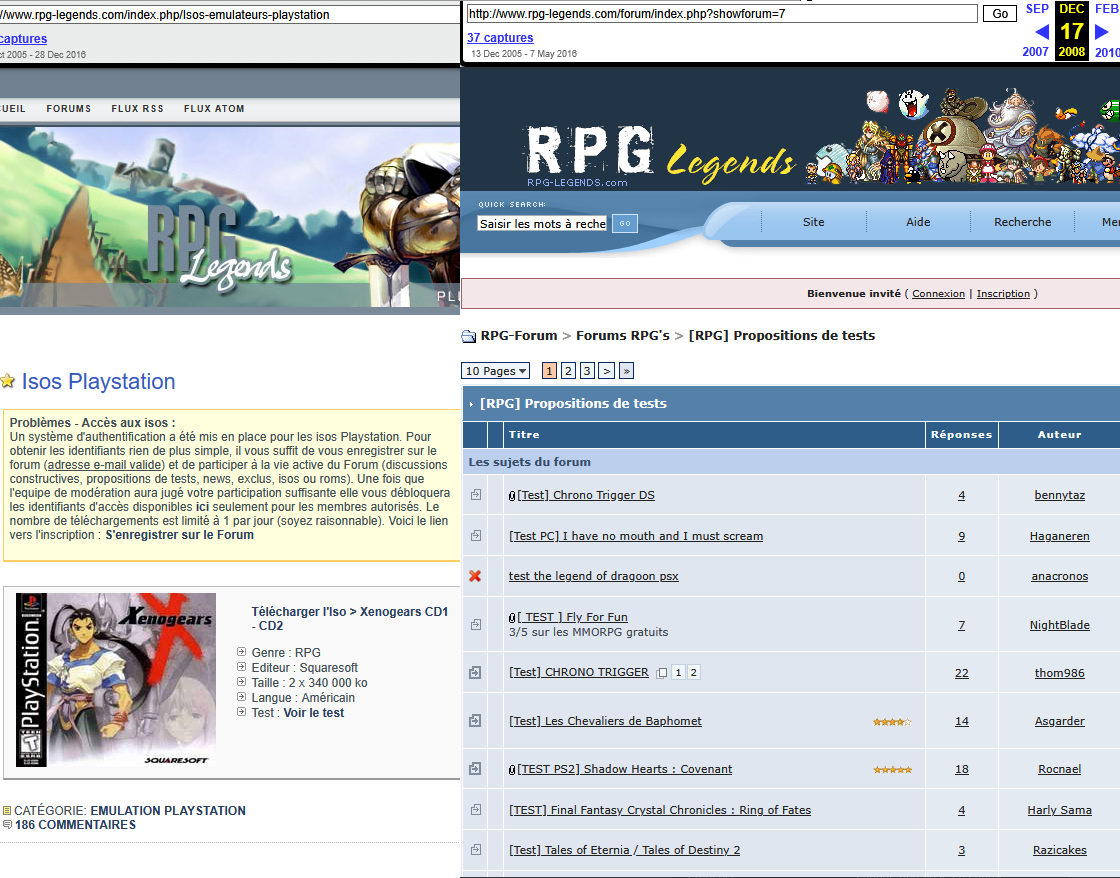Viewport: 1120px width, 878px height.
Task: Select FLUX RSS in the navigation bar
Action: (x=138, y=109)
